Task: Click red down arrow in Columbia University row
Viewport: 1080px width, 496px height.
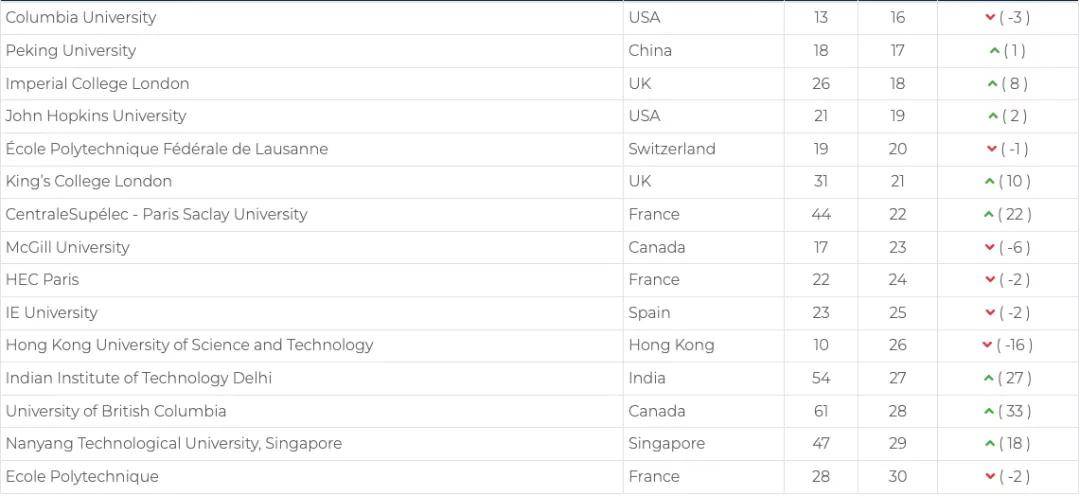Action: tap(990, 18)
